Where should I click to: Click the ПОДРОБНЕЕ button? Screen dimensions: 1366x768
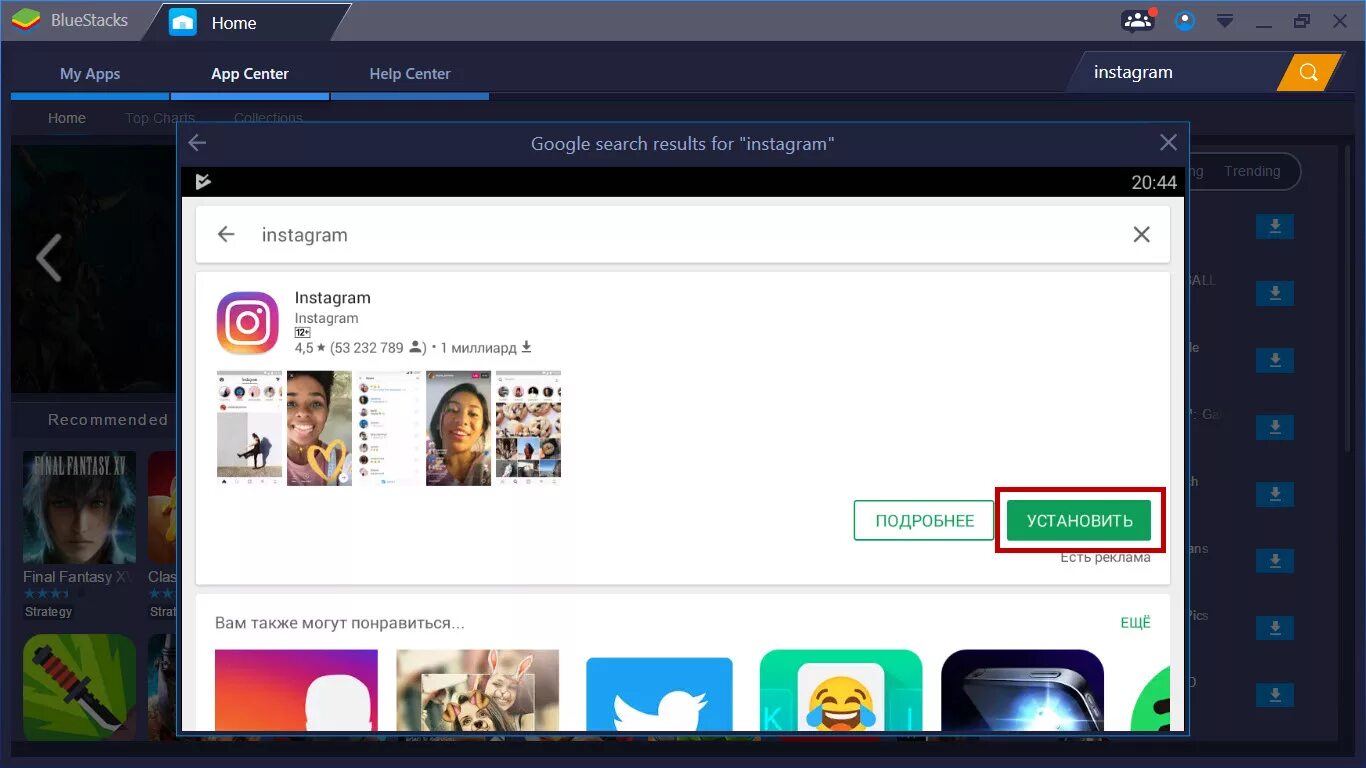pyautogui.click(x=924, y=521)
